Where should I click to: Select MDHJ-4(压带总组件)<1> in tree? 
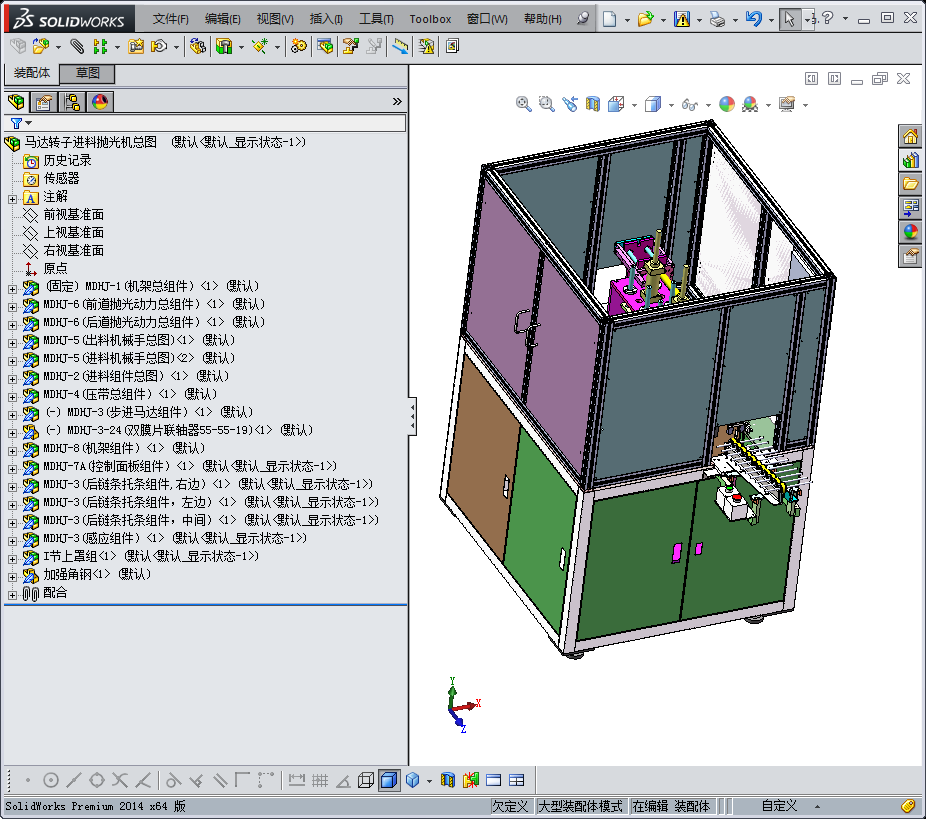tap(129, 394)
